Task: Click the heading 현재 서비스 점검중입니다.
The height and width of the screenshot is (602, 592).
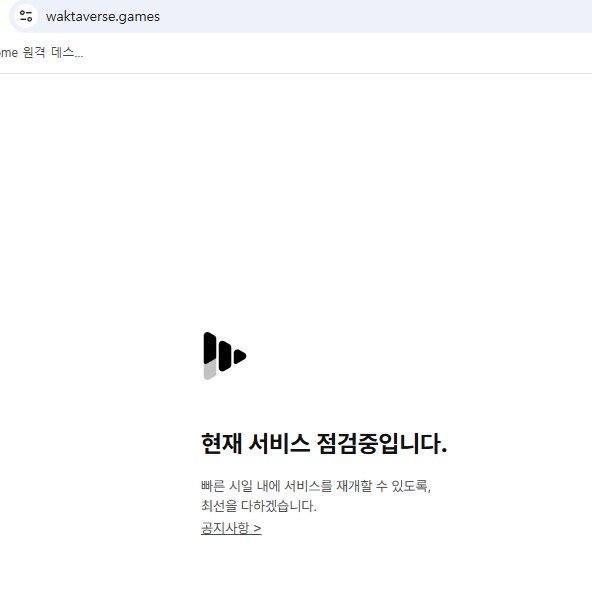Action: click(x=324, y=444)
